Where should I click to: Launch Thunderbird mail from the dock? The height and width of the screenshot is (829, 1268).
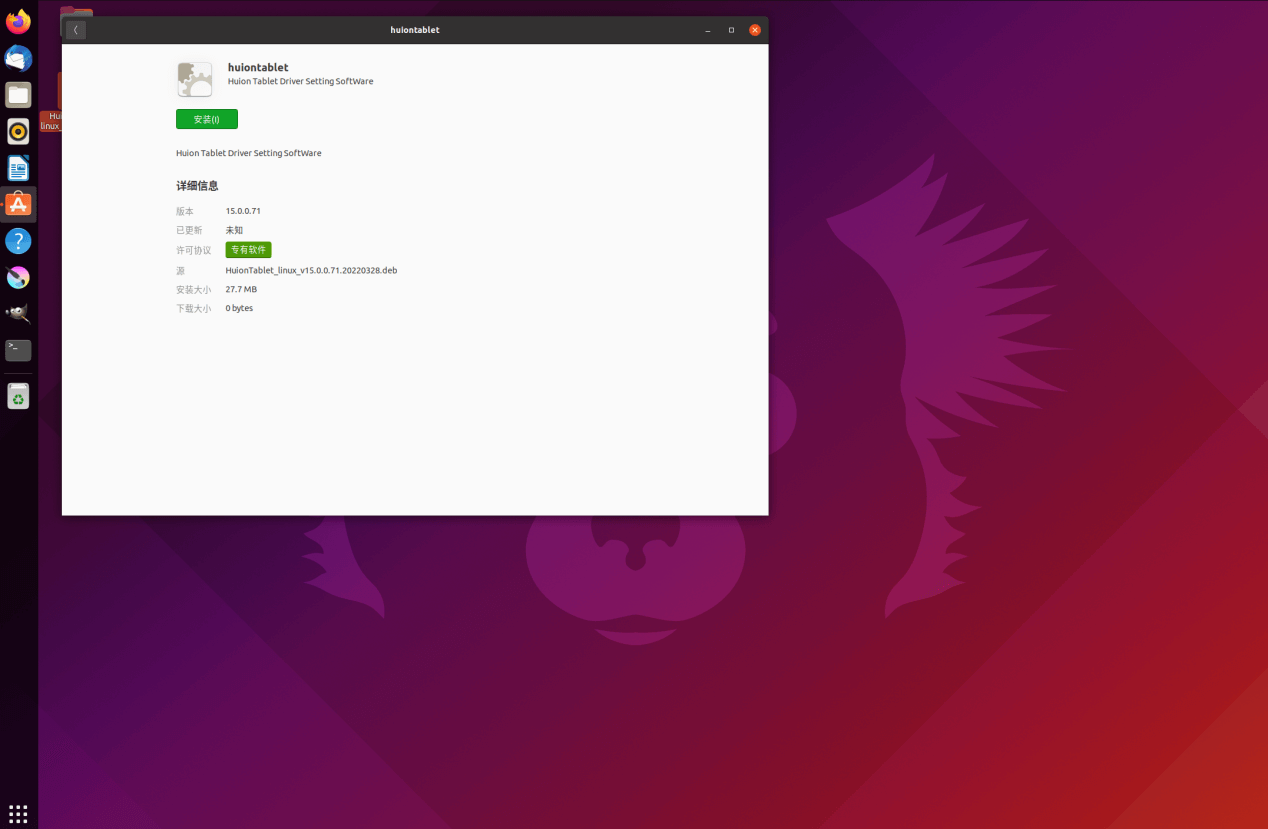click(18, 59)
